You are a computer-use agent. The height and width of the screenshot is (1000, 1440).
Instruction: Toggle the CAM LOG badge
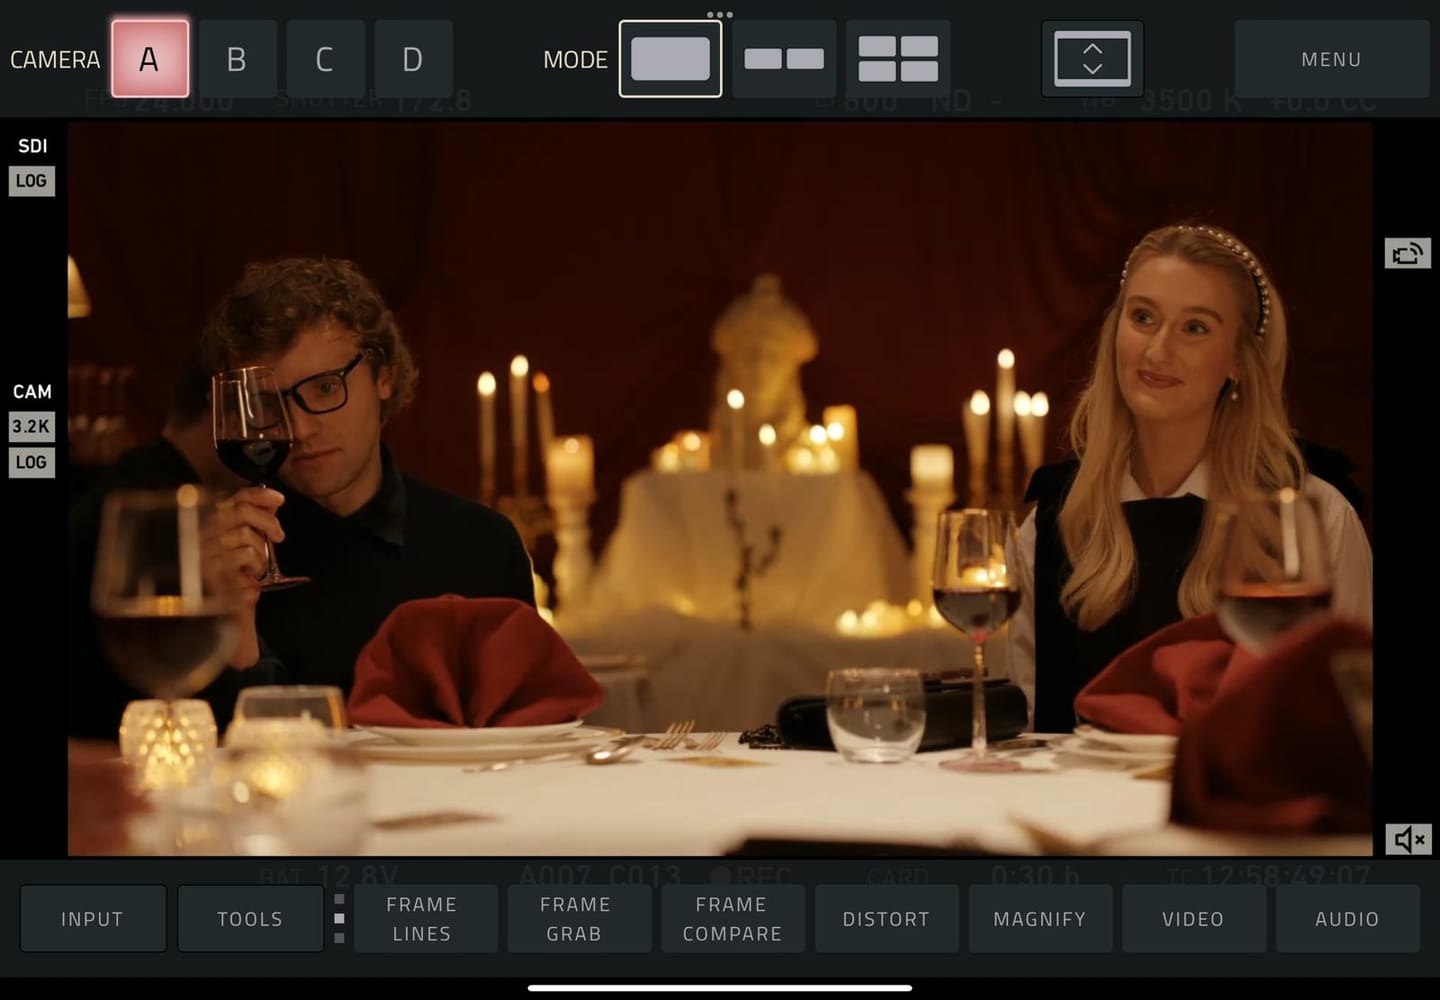coord(31,462)
